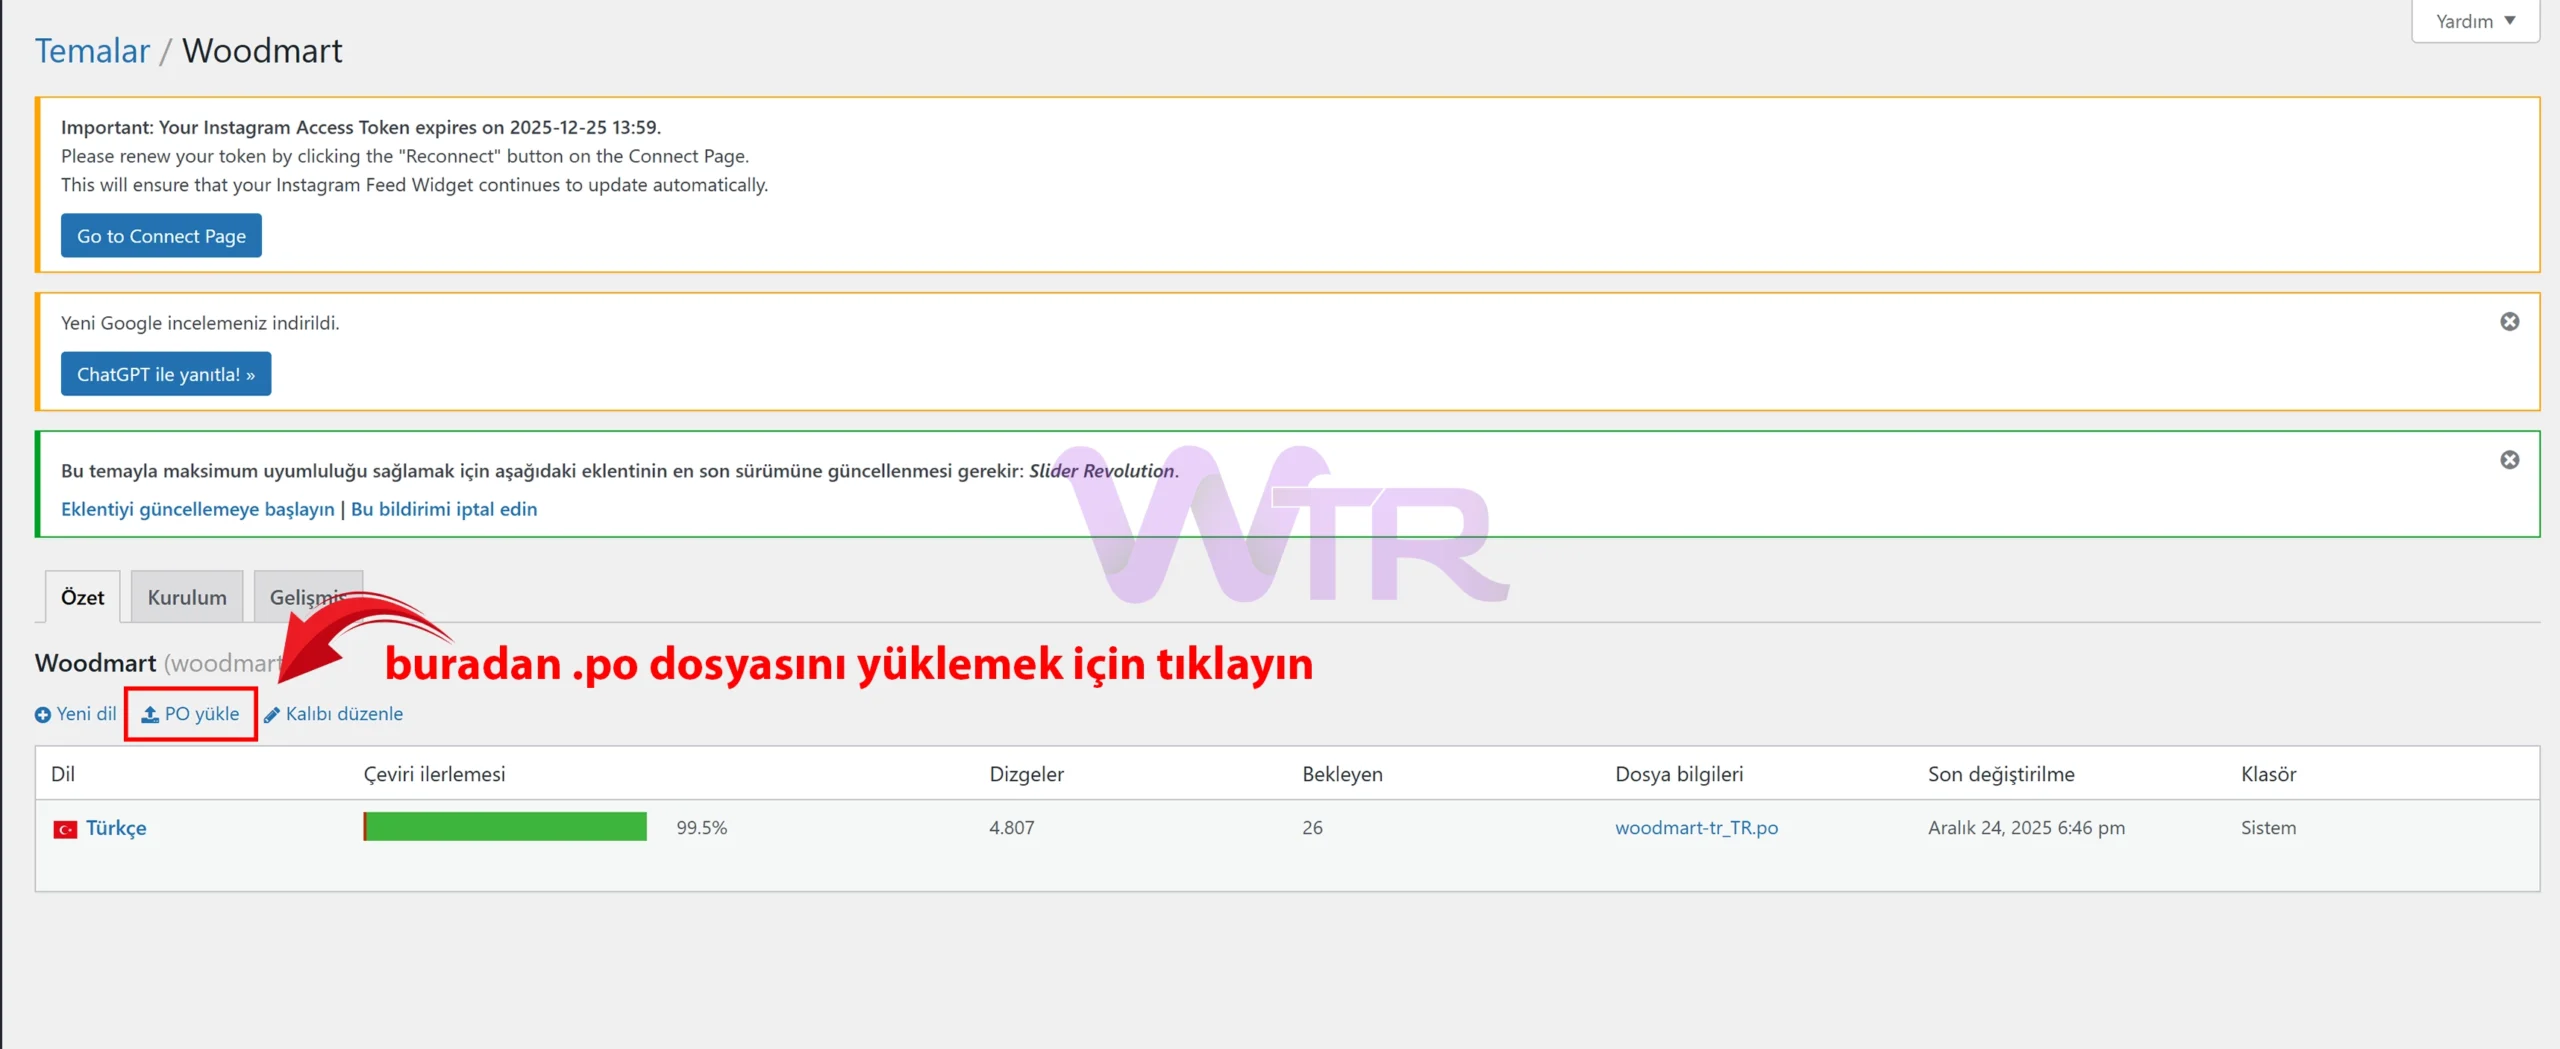Click the Son değiştirilme column header
Viewport: 2560px width, 1049px height.
click(2001, 774)
